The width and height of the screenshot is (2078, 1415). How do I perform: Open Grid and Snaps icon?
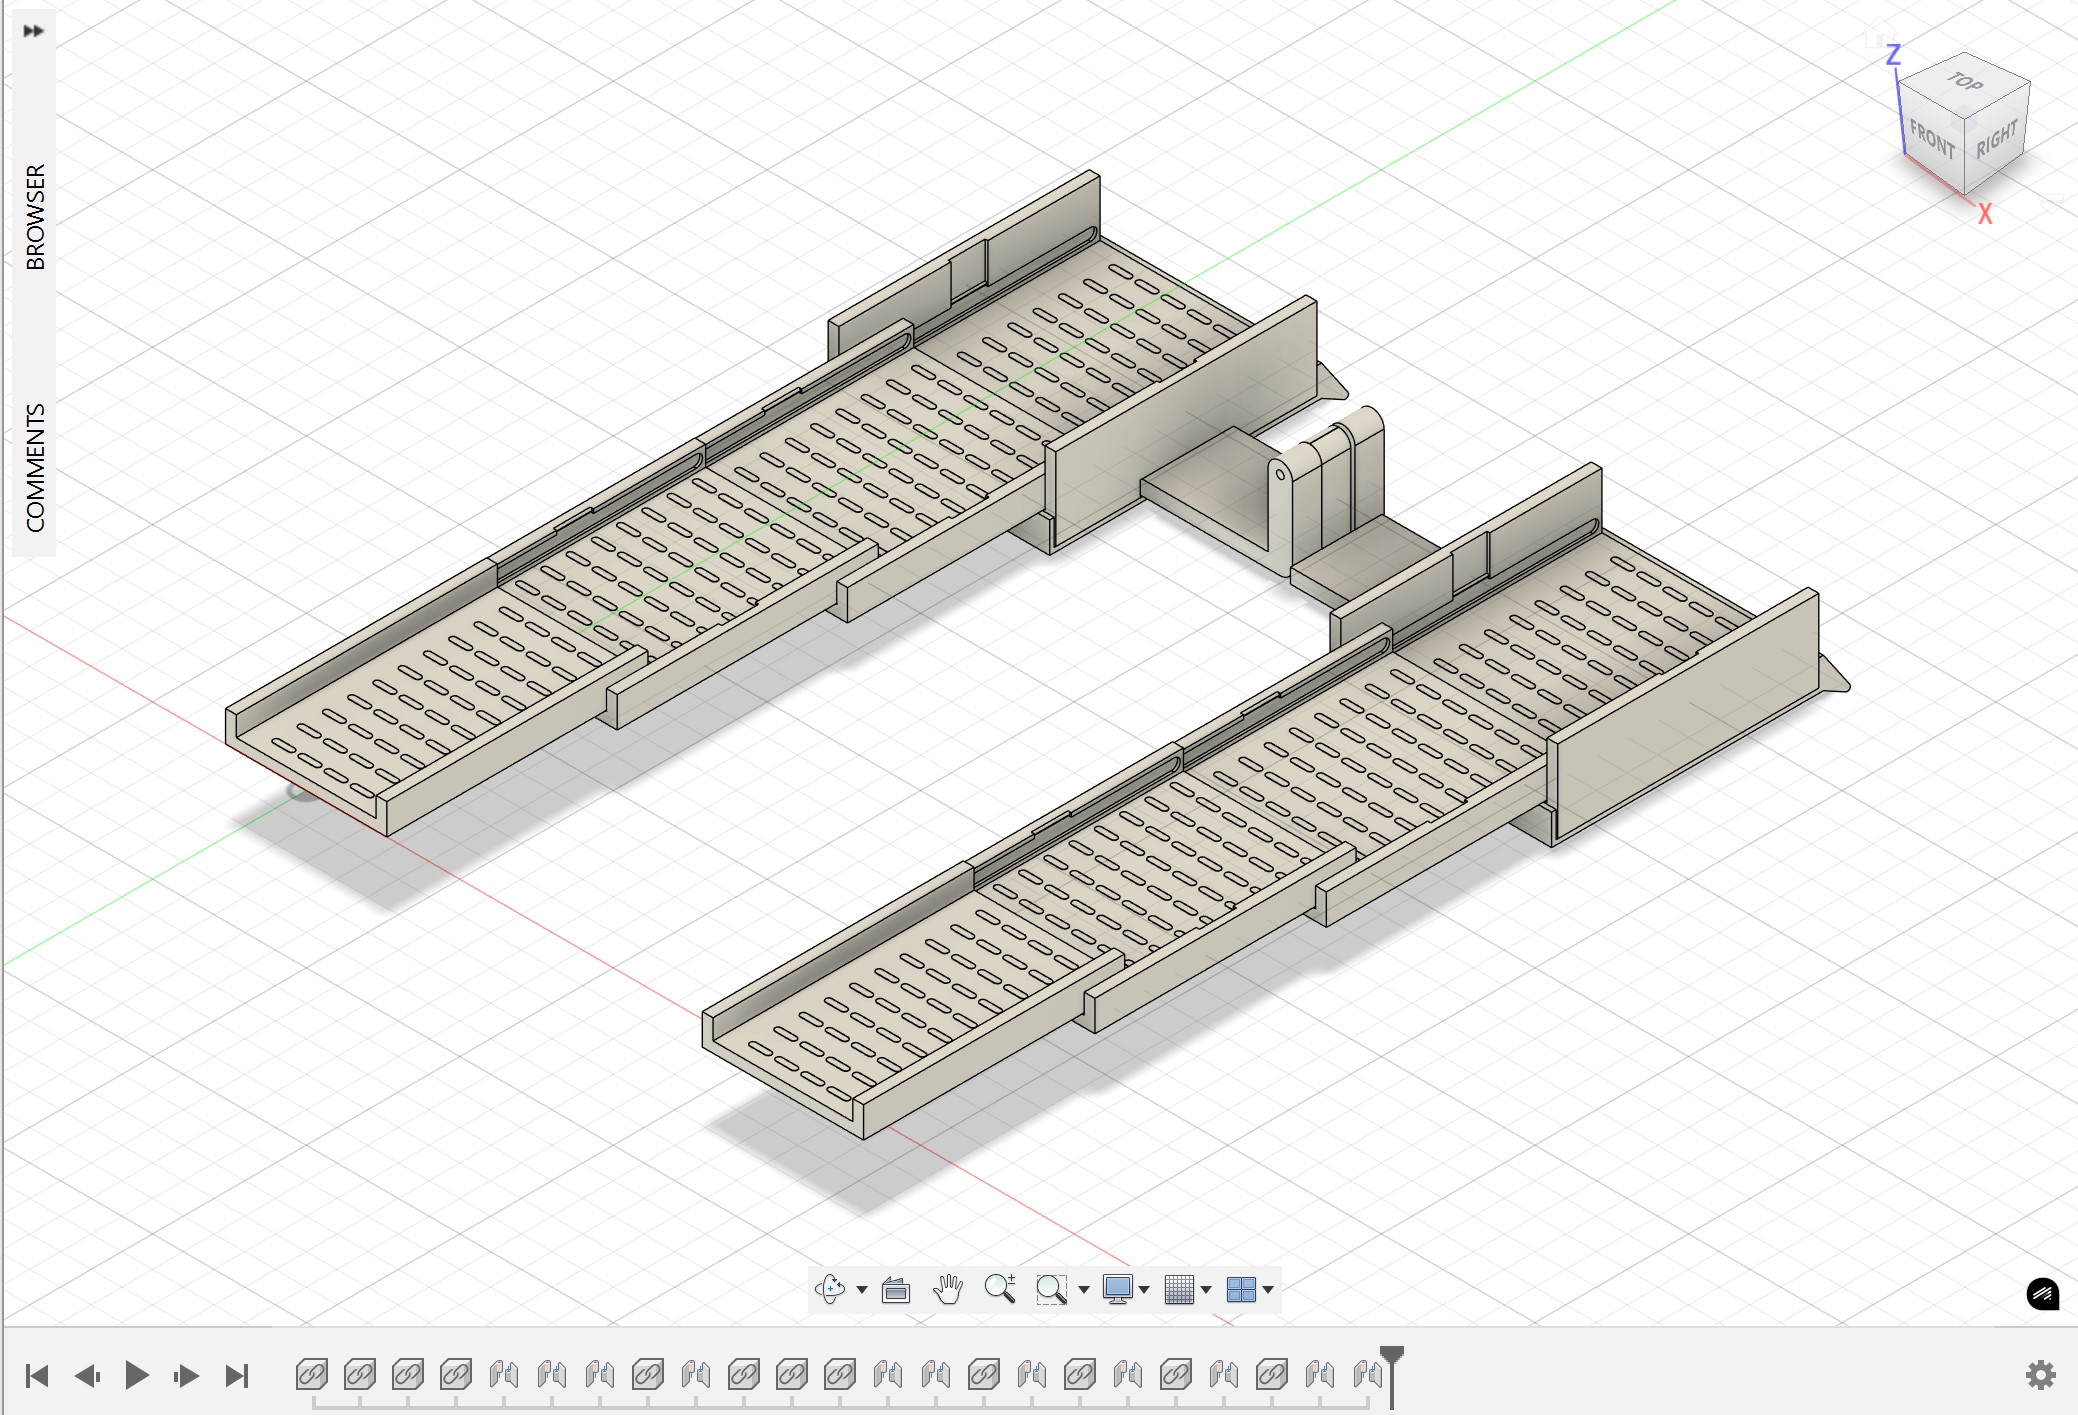tap(1179, 1289)
